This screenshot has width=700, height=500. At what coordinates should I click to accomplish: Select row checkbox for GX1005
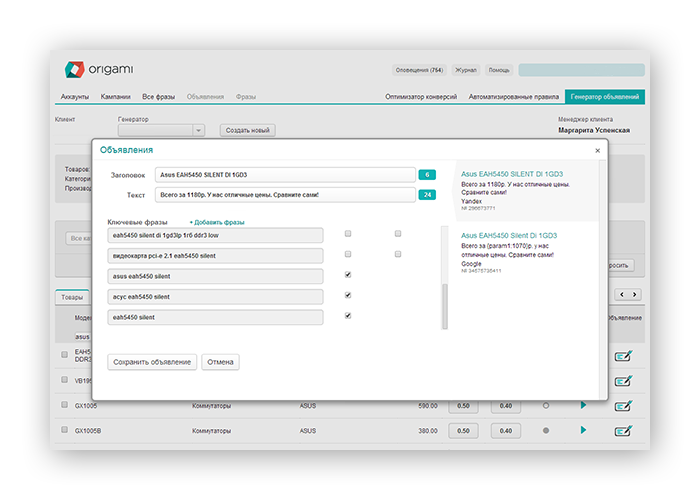point(64,404)
